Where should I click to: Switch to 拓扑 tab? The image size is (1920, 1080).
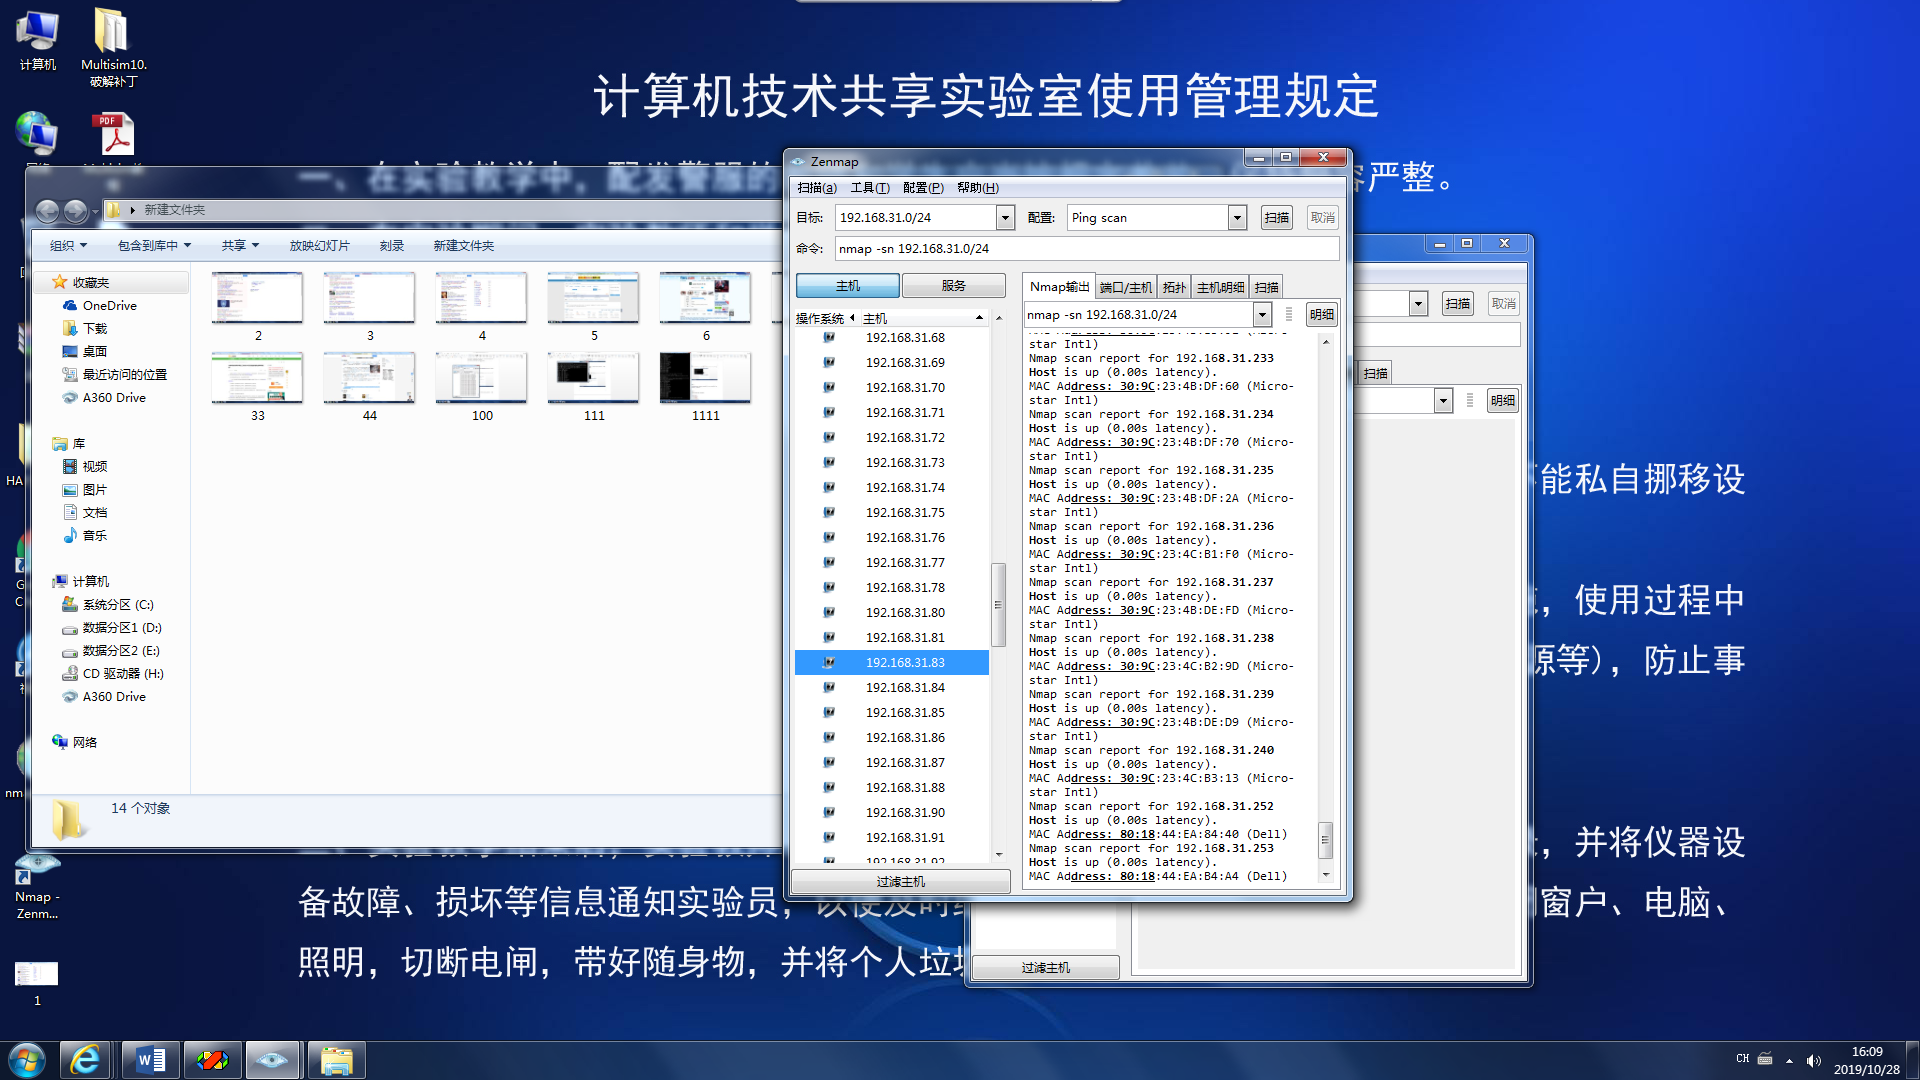click(x=1174, y=288)
